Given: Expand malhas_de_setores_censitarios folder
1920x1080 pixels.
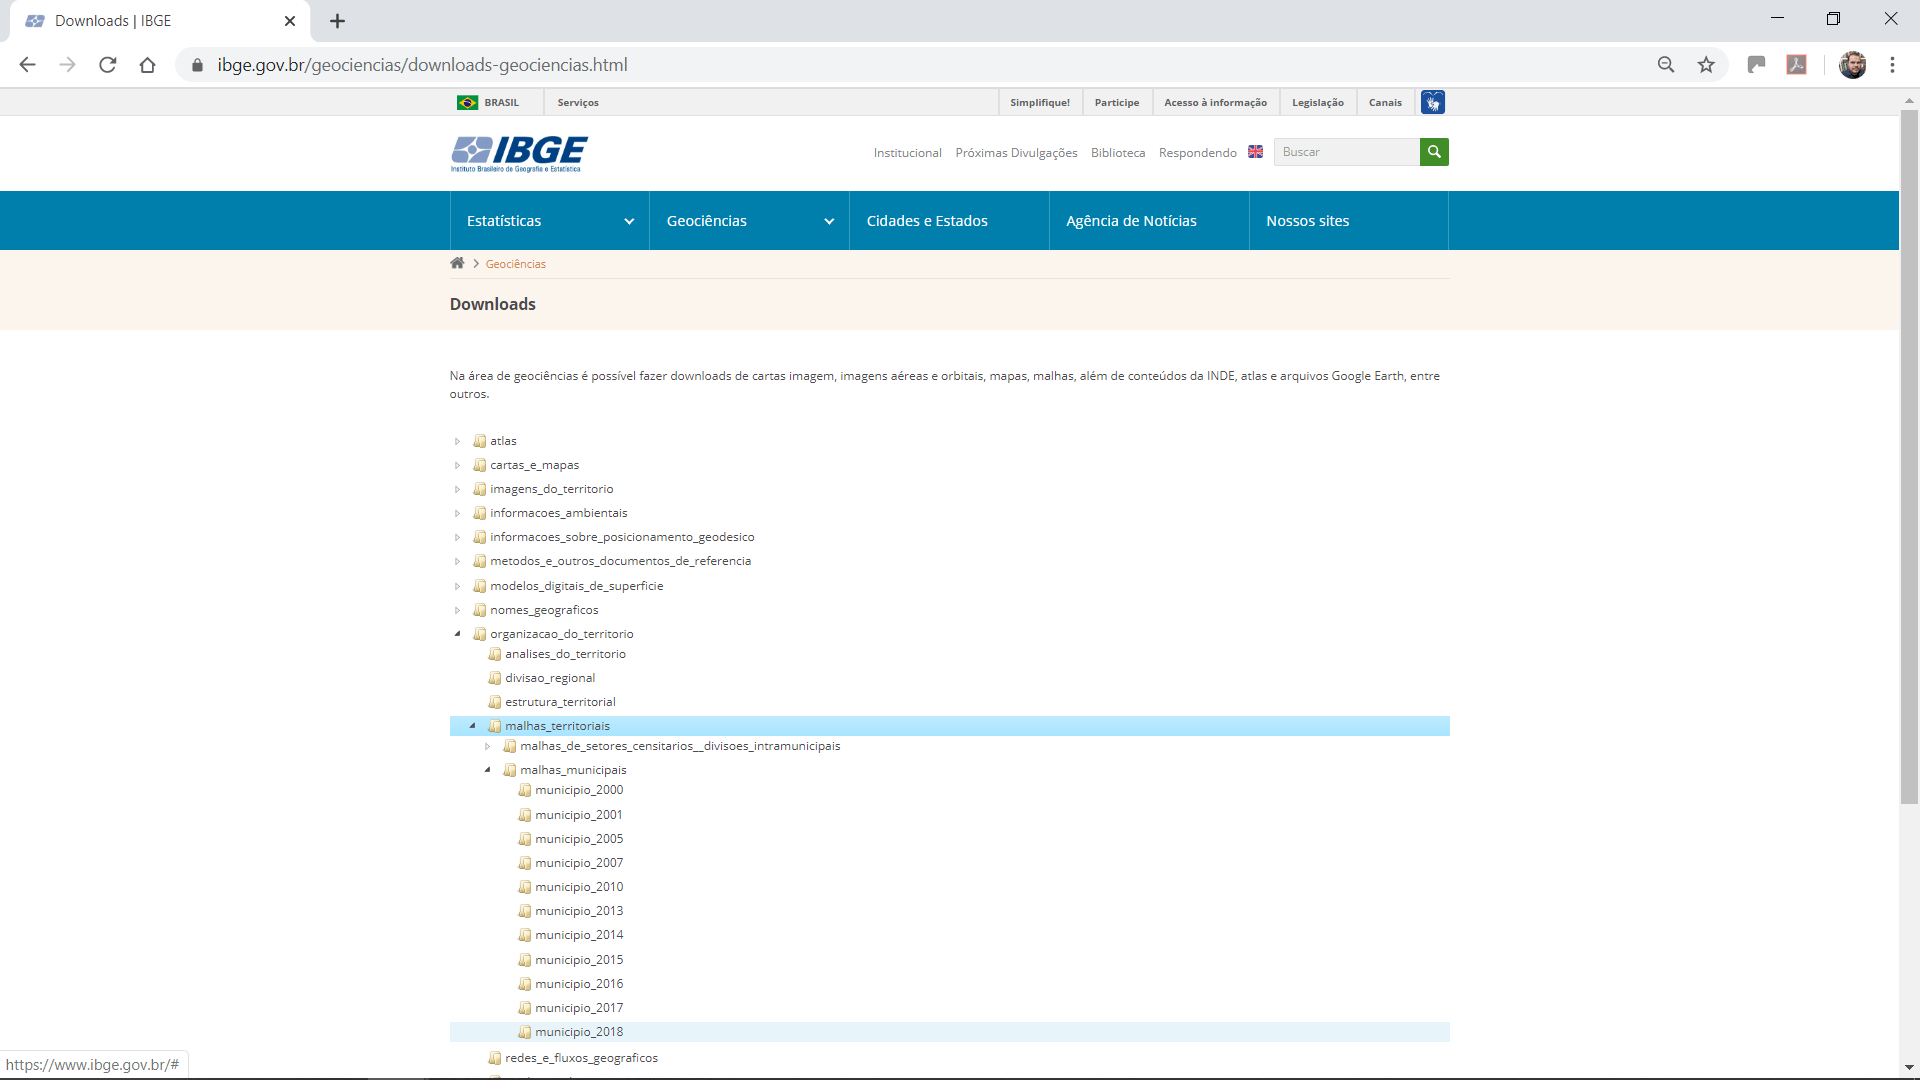Looking at the screenshot, I should (488, 746).
